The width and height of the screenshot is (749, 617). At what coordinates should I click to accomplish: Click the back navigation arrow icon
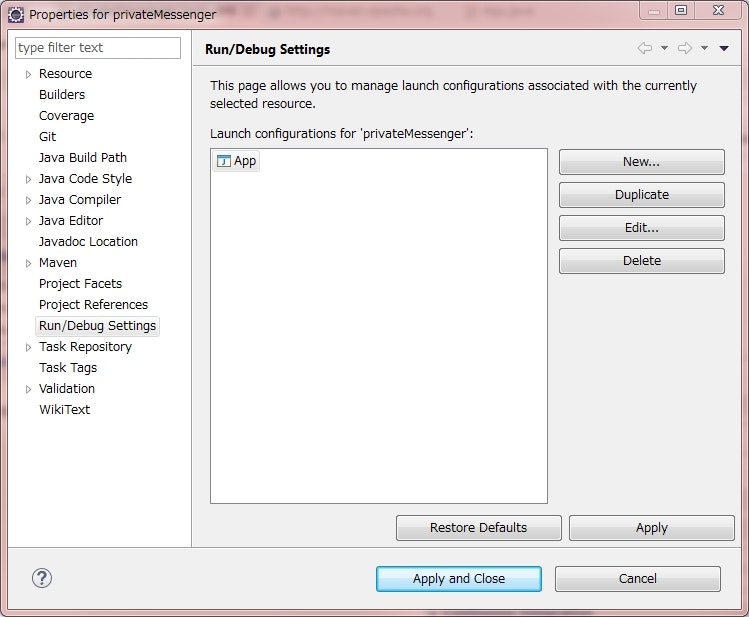point(644,48)
